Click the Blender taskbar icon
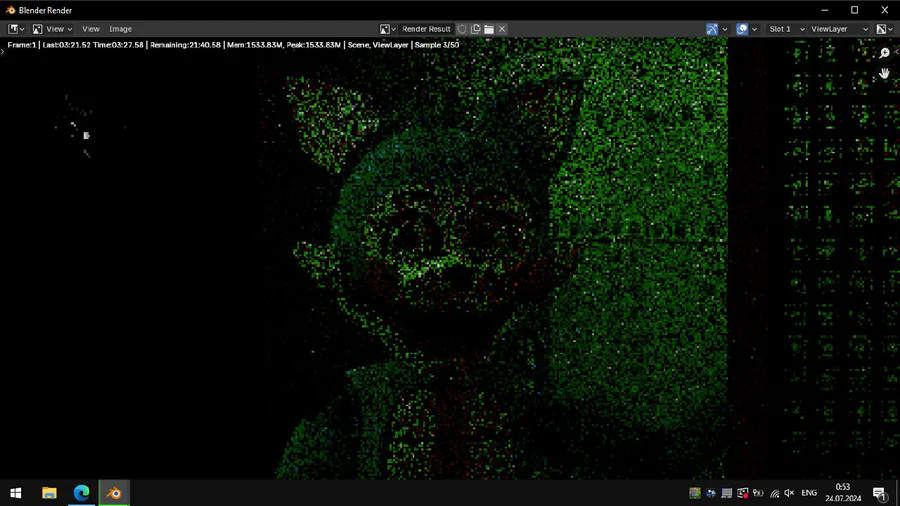Viewport: 900px width, 506px height. pyautogui.click(x=114, y=493)
